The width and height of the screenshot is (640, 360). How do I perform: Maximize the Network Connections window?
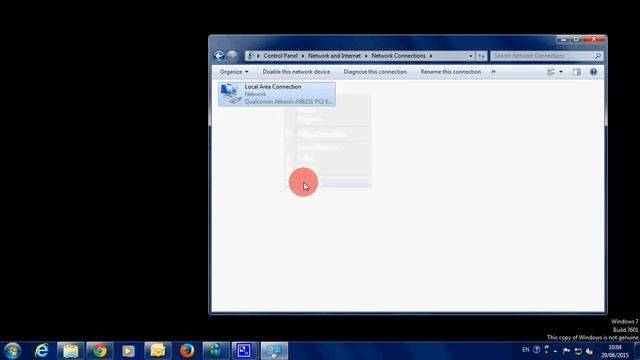click(x=576, y=40)
